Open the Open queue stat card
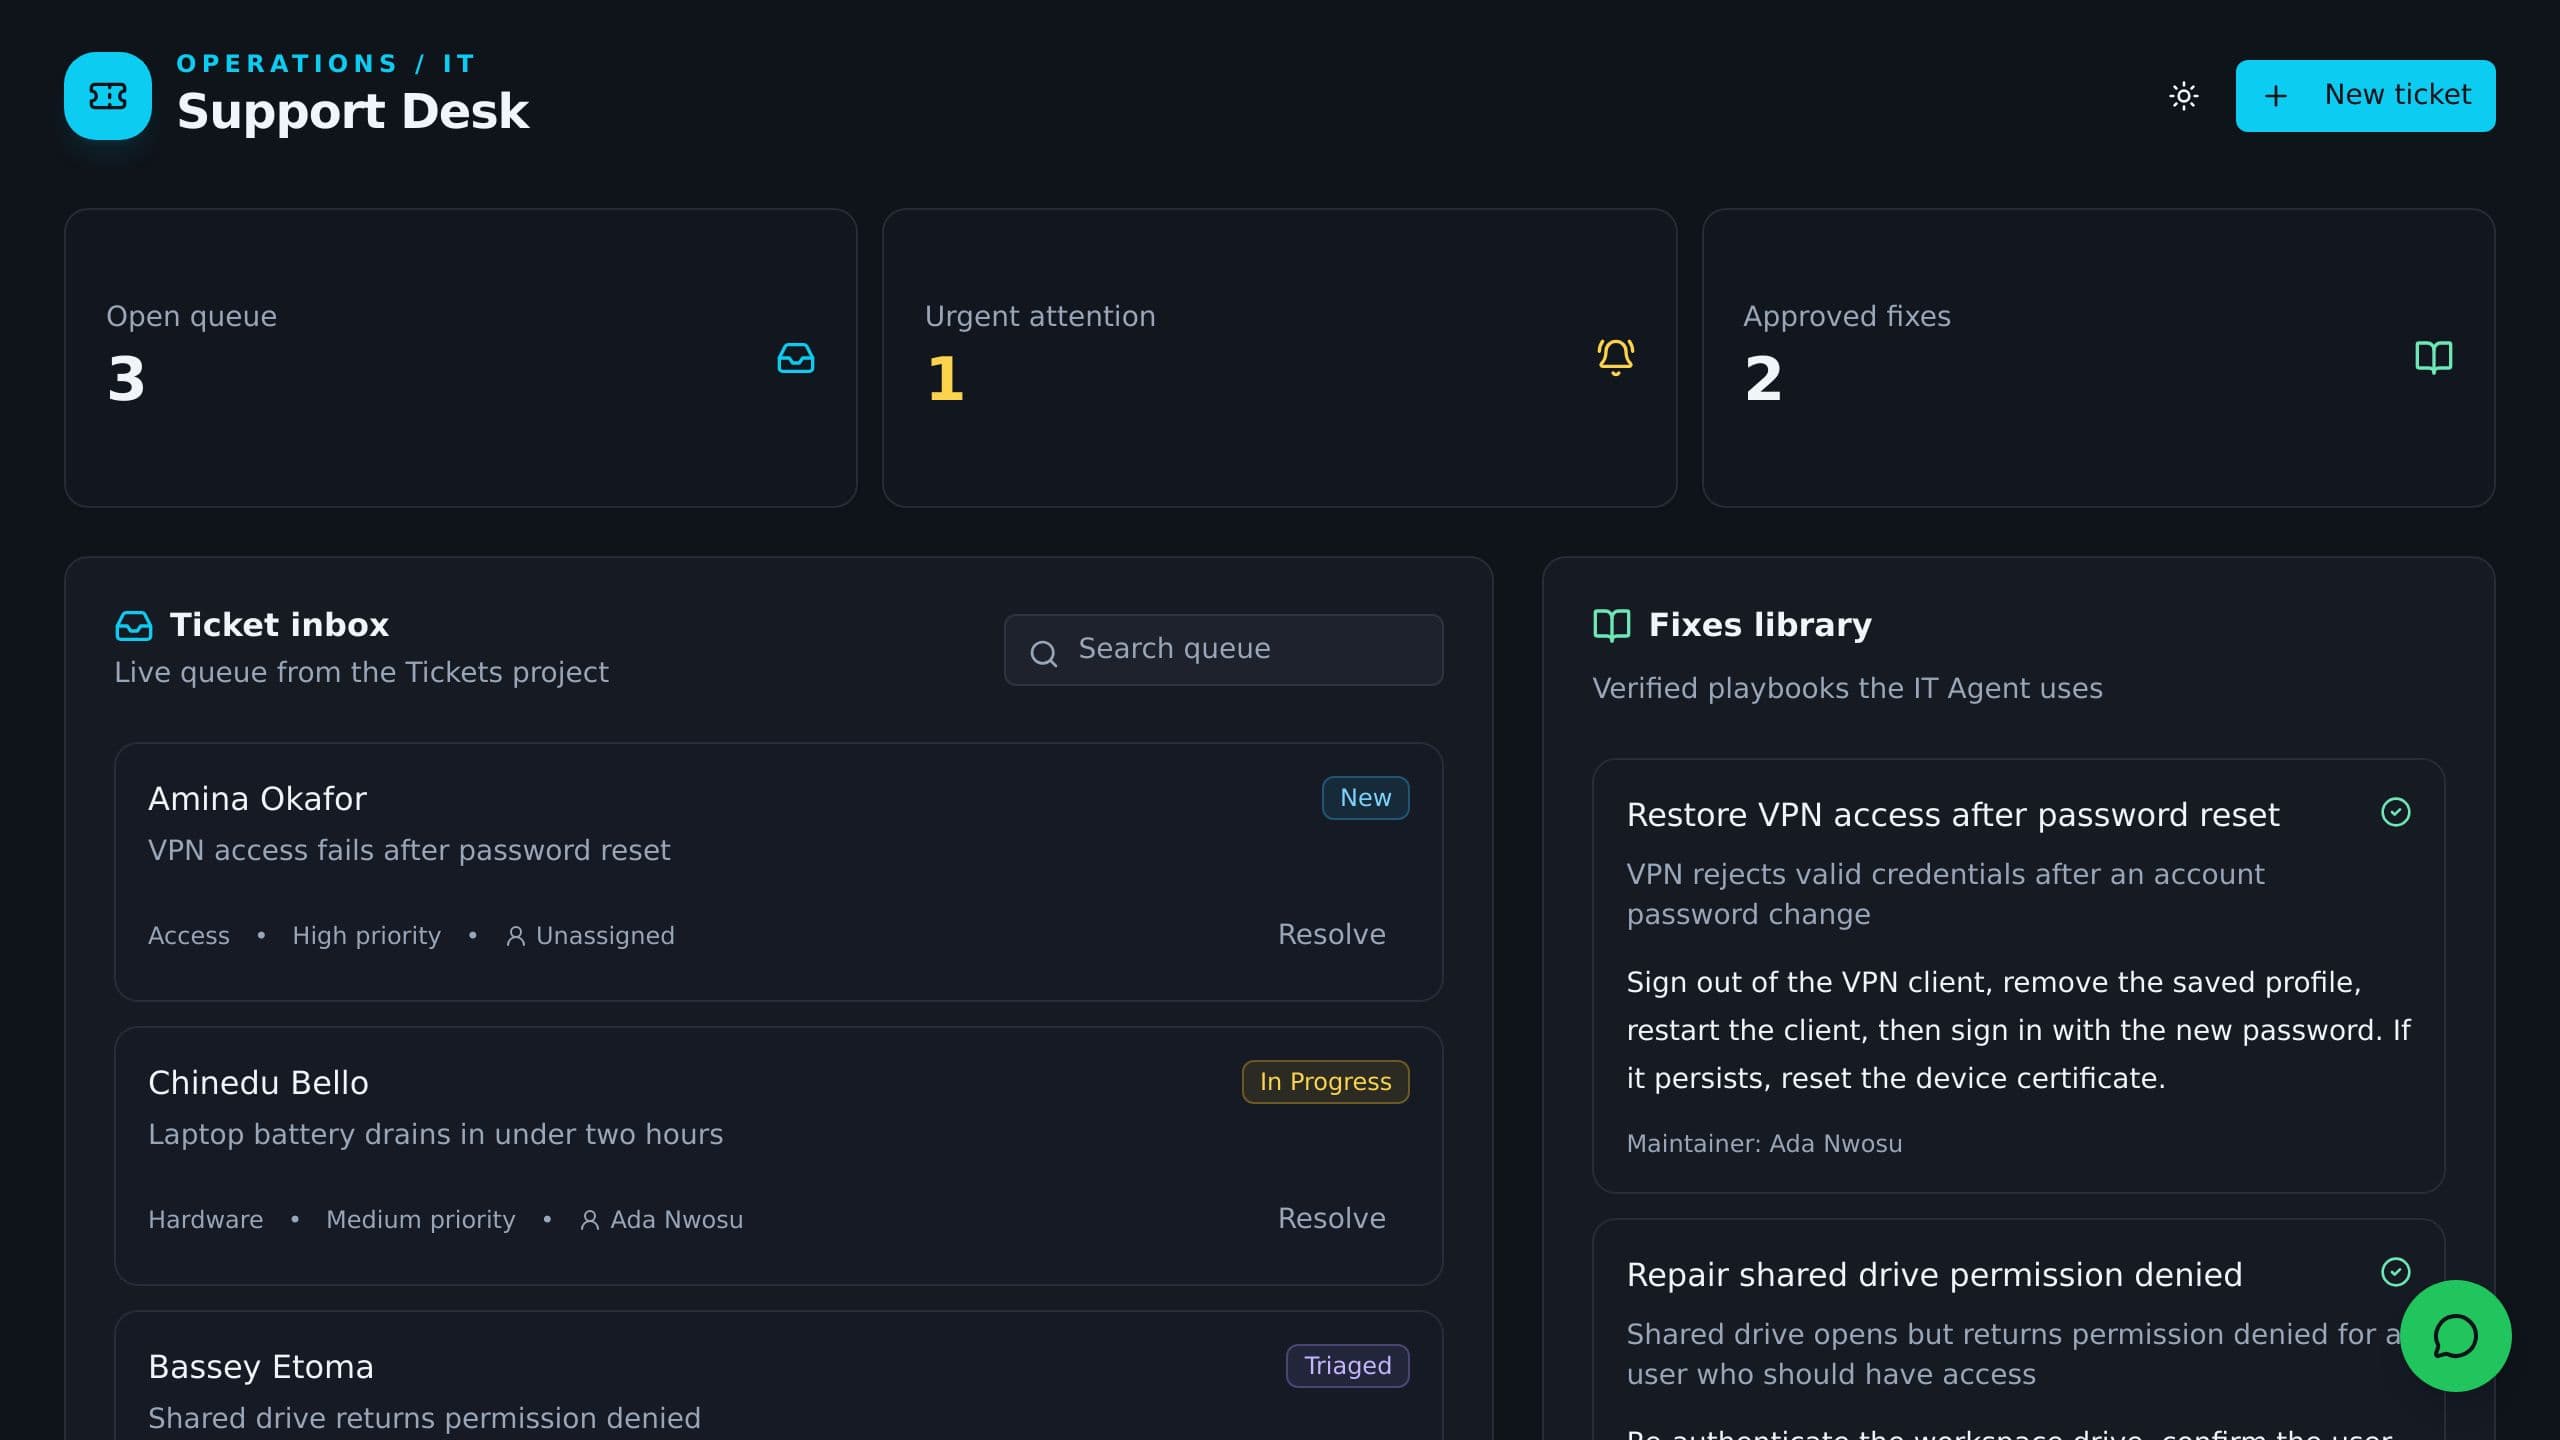Viewport: 2560px width, 1440px height. point(460,358)
